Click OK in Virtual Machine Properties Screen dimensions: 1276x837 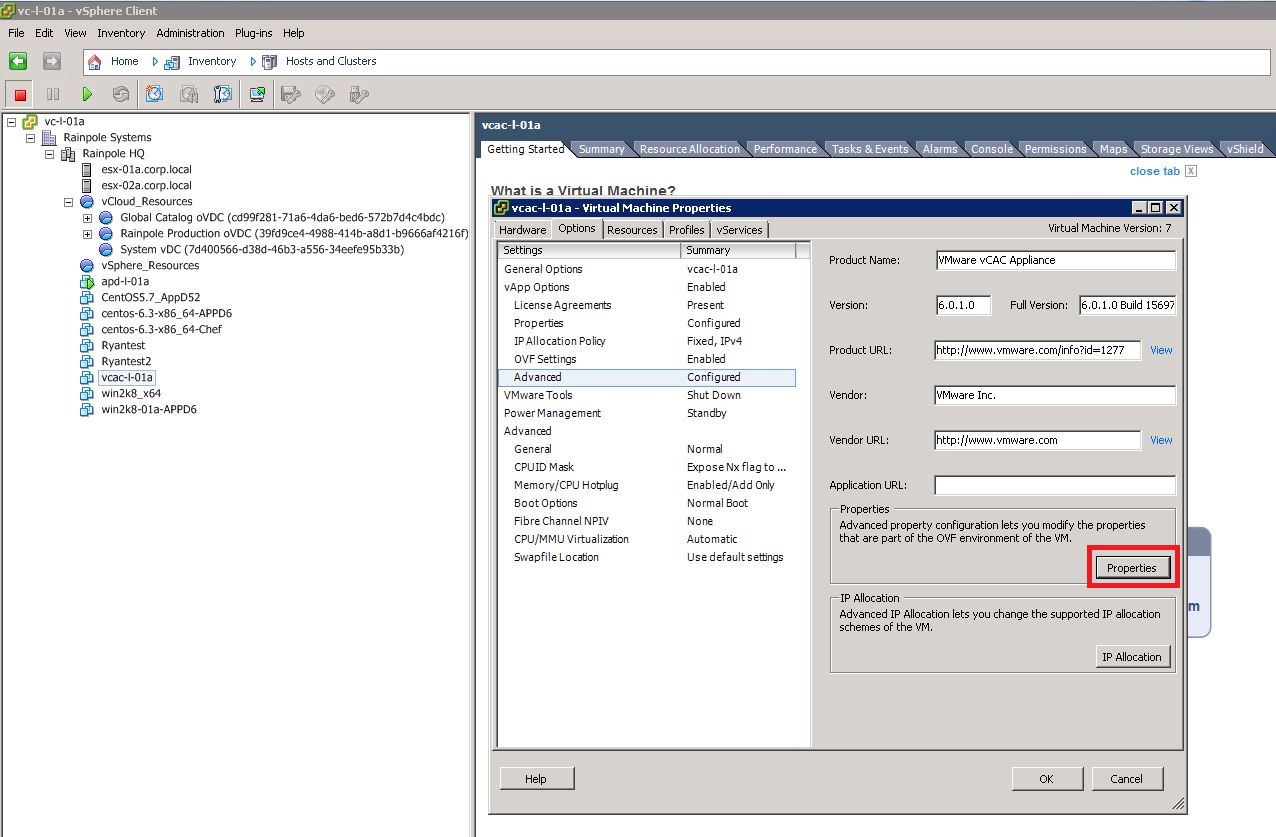1046,779
